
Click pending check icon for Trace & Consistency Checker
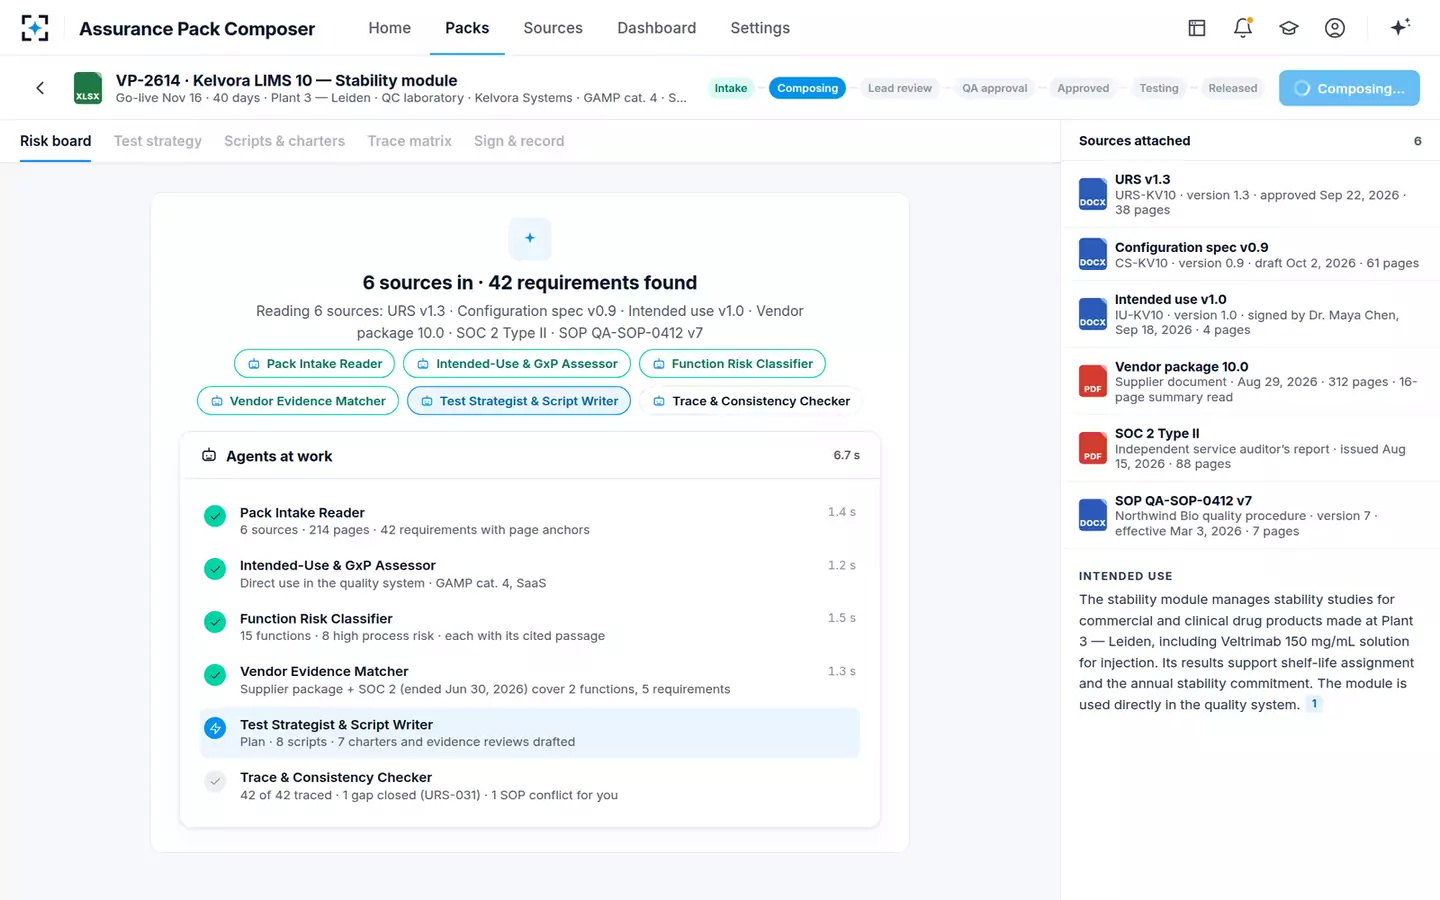[215, 781]
